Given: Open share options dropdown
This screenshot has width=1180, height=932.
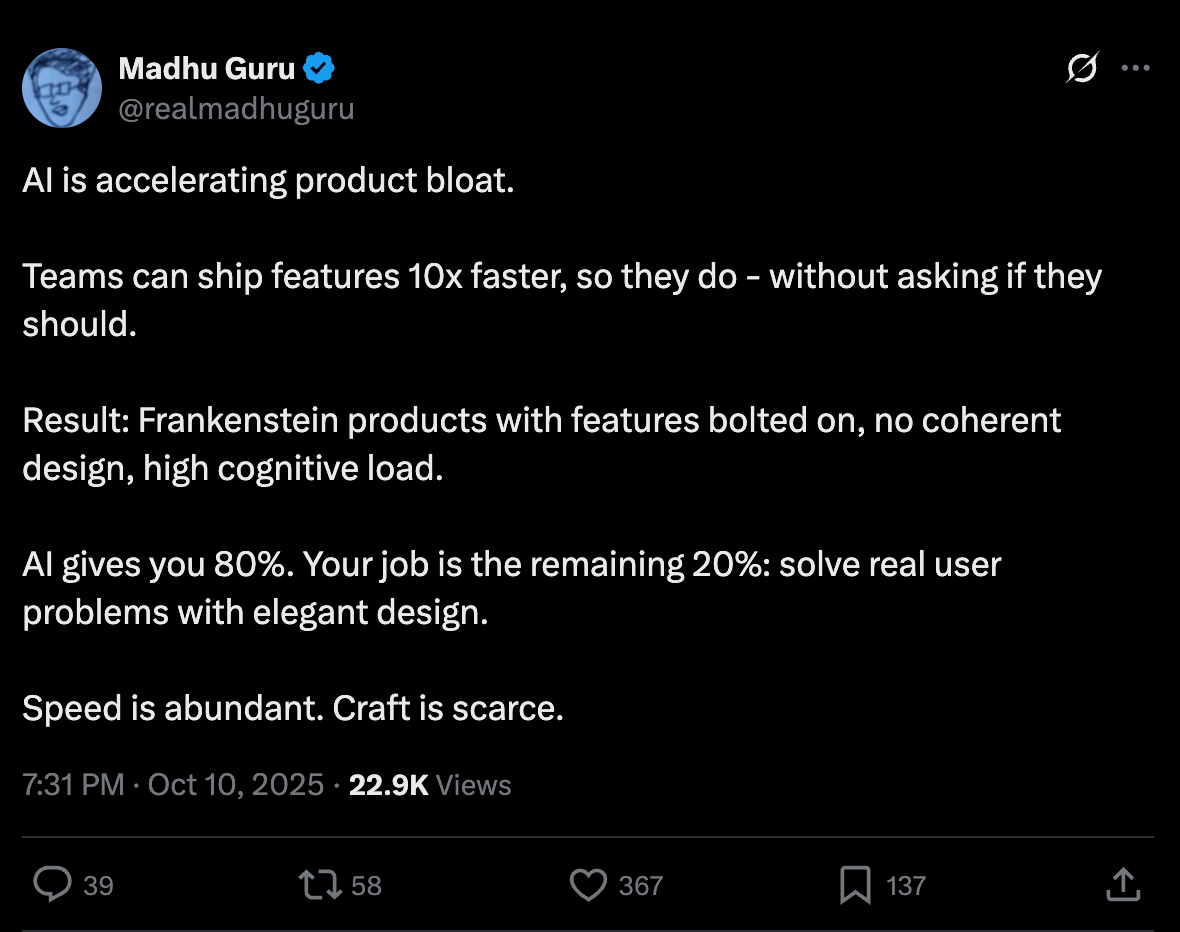Looking at the screenshot, I should pos(1122,884).
